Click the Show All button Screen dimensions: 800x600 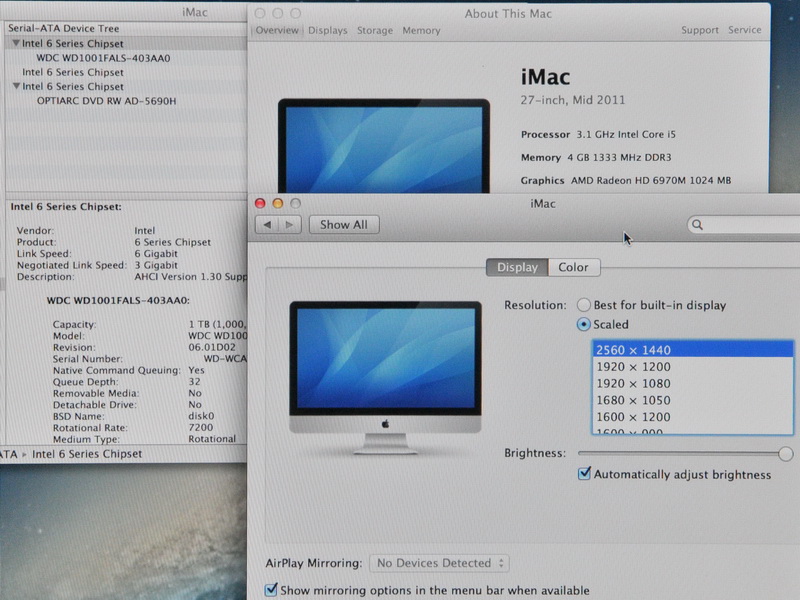click(x=344, y=224)
